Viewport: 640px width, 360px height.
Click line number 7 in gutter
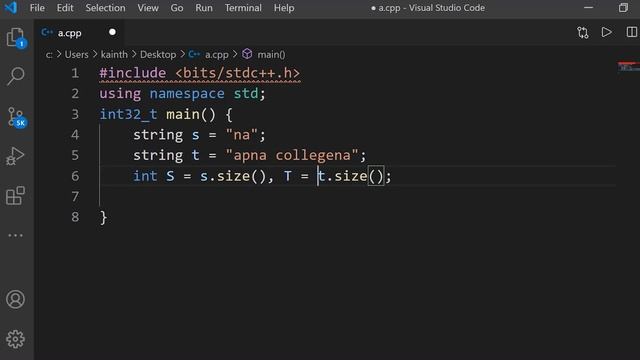75,196
